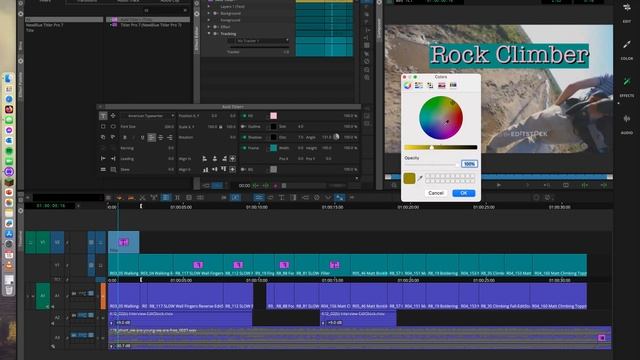The height and width of the screenshot is (360, 640).
Task: Click Play below the record monitor
Action: click(498, 185)
